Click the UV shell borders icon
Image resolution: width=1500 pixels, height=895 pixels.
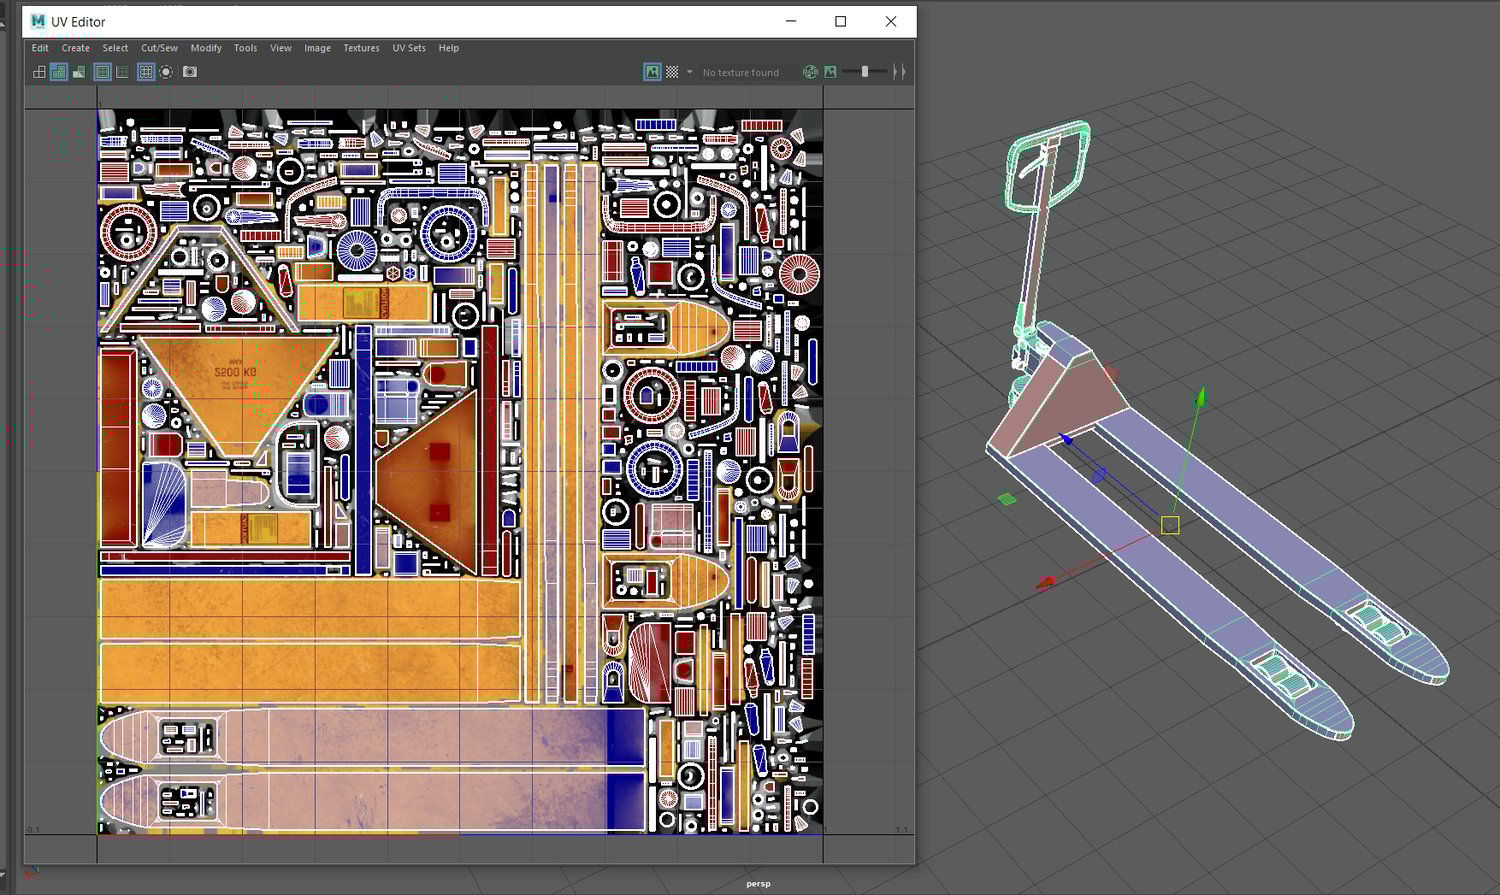click(102, 72)
